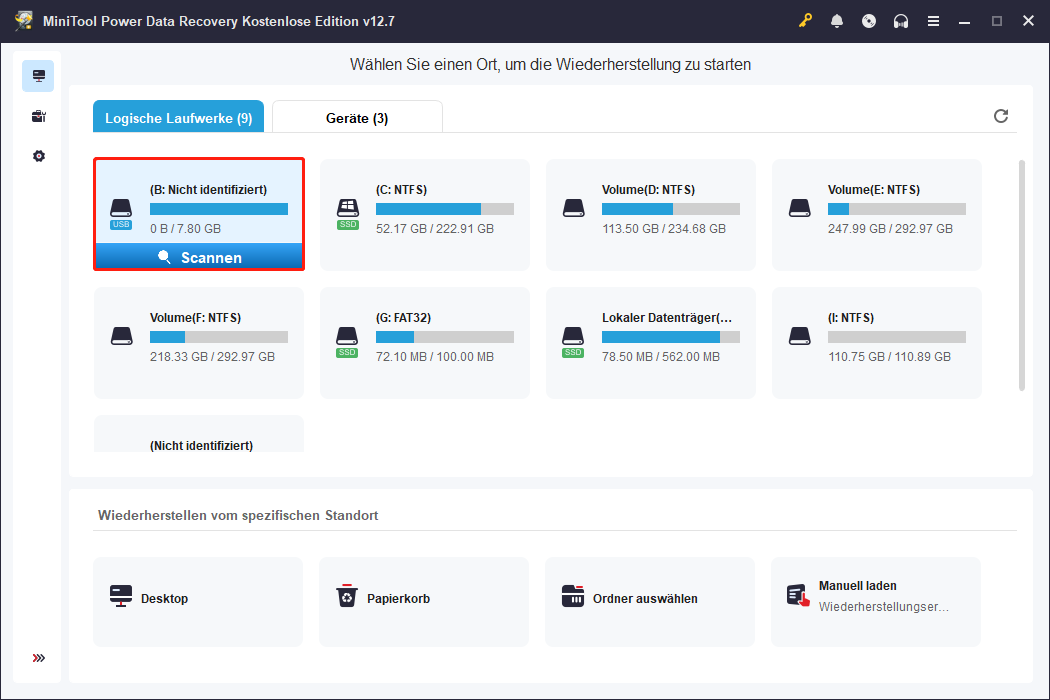The width and height of the screenshot is (1050, 700).
Task: Select the recovery monitor icon in sidebar
Action: [39, 76]
